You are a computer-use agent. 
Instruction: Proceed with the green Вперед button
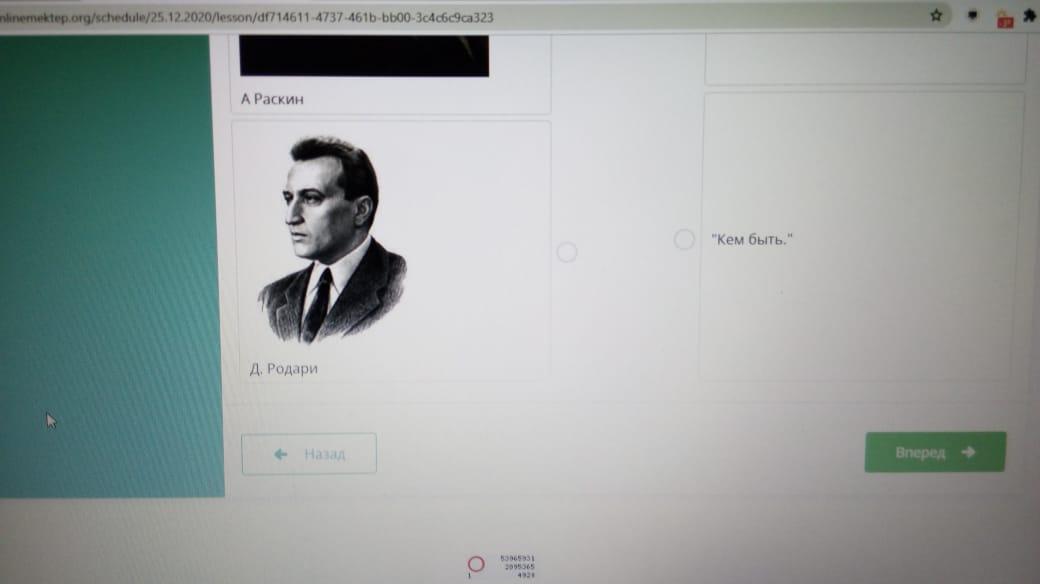click(x=935, y=452)
